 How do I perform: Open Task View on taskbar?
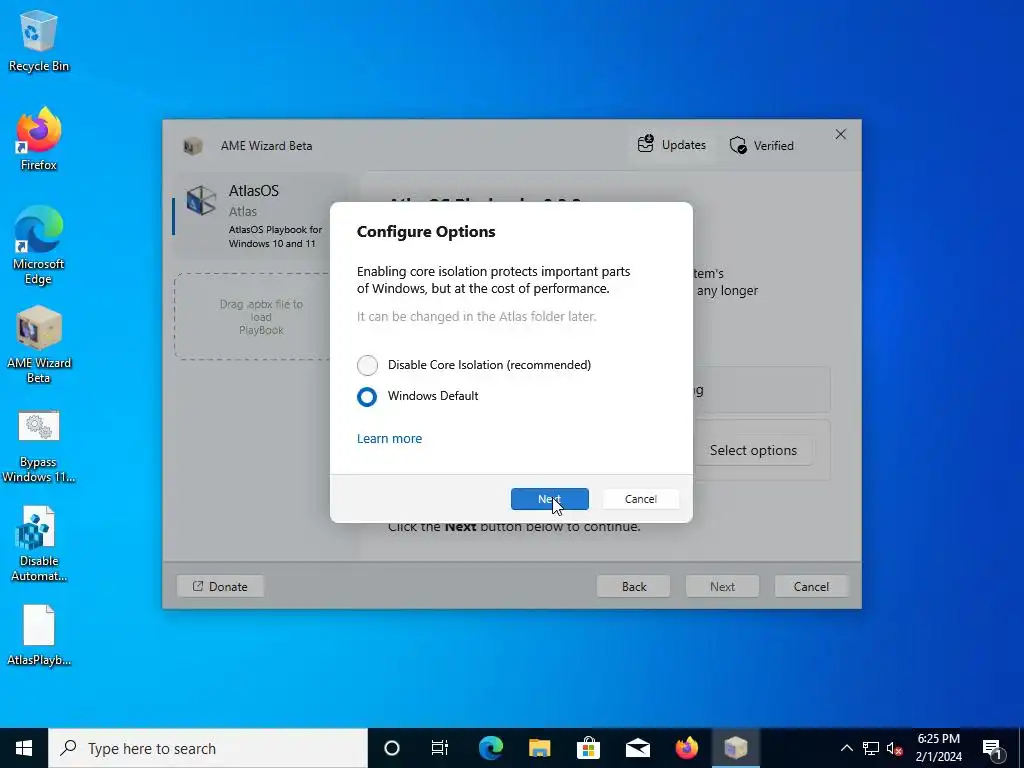point(440,748)
